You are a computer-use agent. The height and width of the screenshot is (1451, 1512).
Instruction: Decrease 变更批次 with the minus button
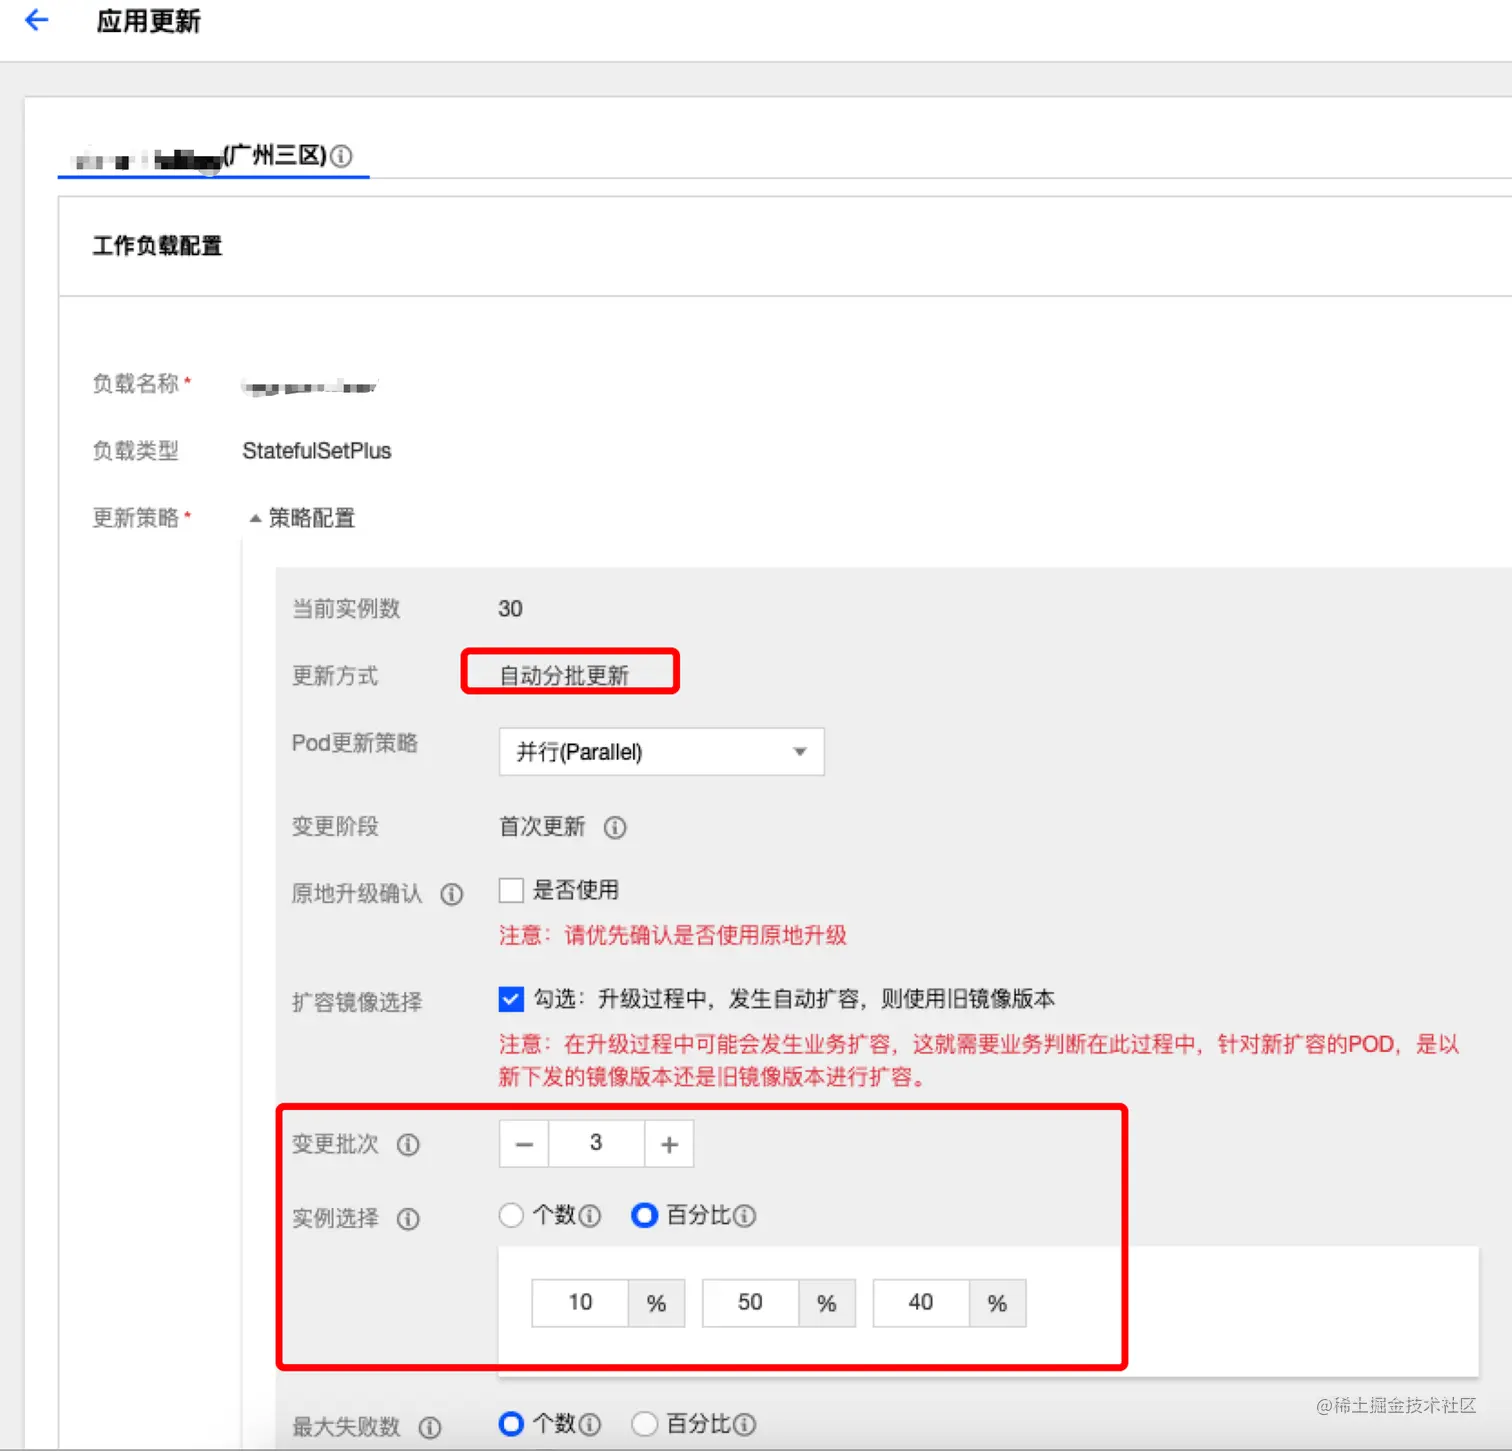(524, 1144)
